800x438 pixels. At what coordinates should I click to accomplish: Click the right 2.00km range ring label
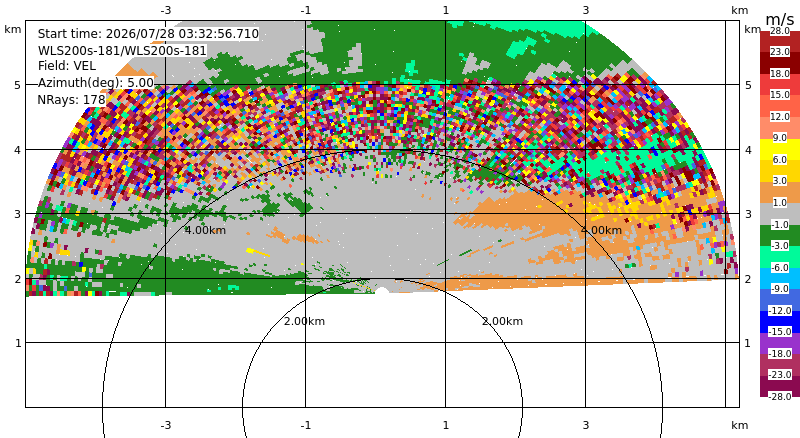point(503,321)
